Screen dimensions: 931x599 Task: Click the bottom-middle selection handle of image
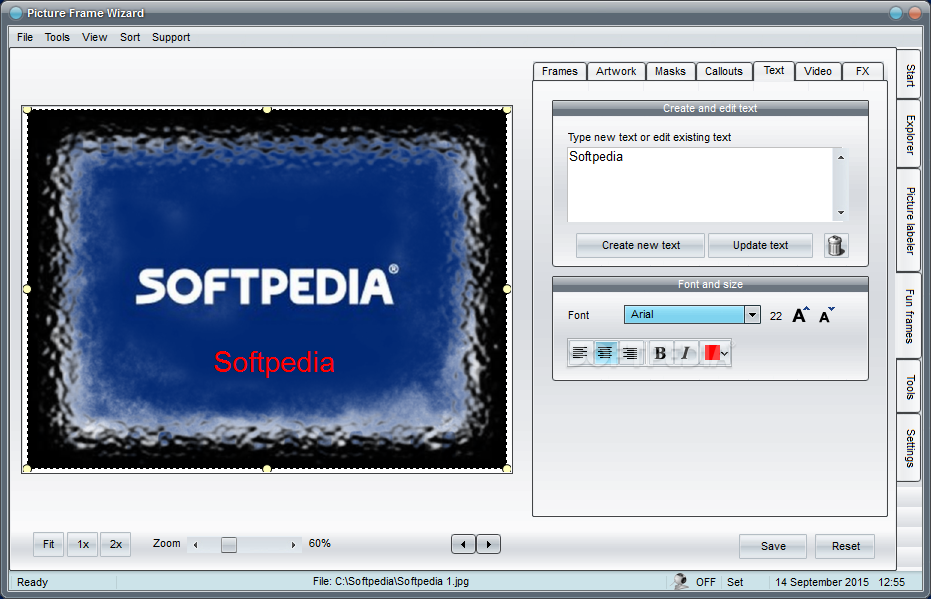(x=267, y=468)
